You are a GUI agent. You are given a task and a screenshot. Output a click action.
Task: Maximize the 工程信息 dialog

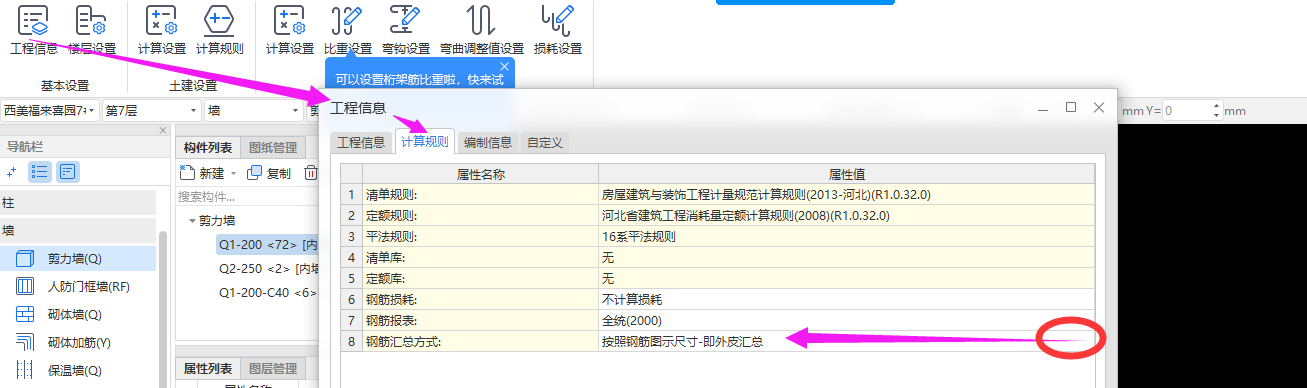click(1071, 107)
